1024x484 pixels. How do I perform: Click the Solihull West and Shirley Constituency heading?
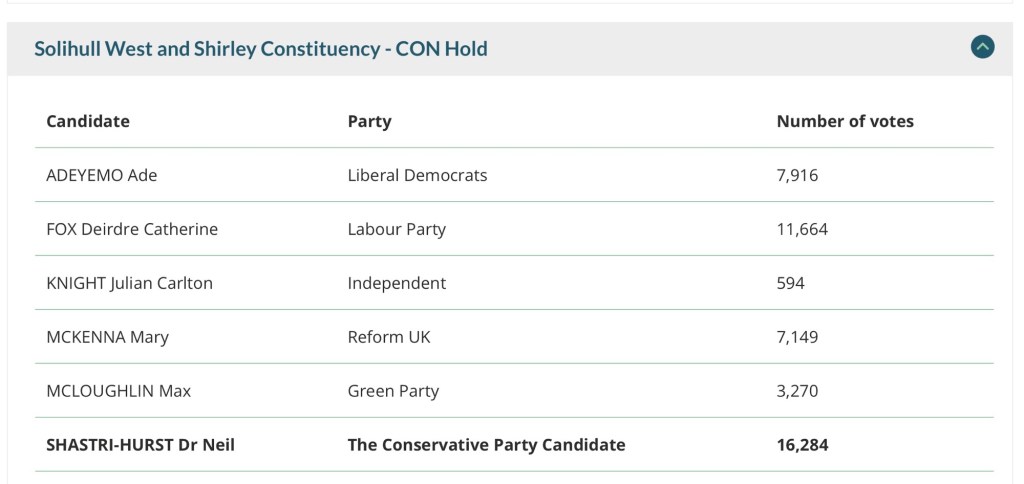261,48
